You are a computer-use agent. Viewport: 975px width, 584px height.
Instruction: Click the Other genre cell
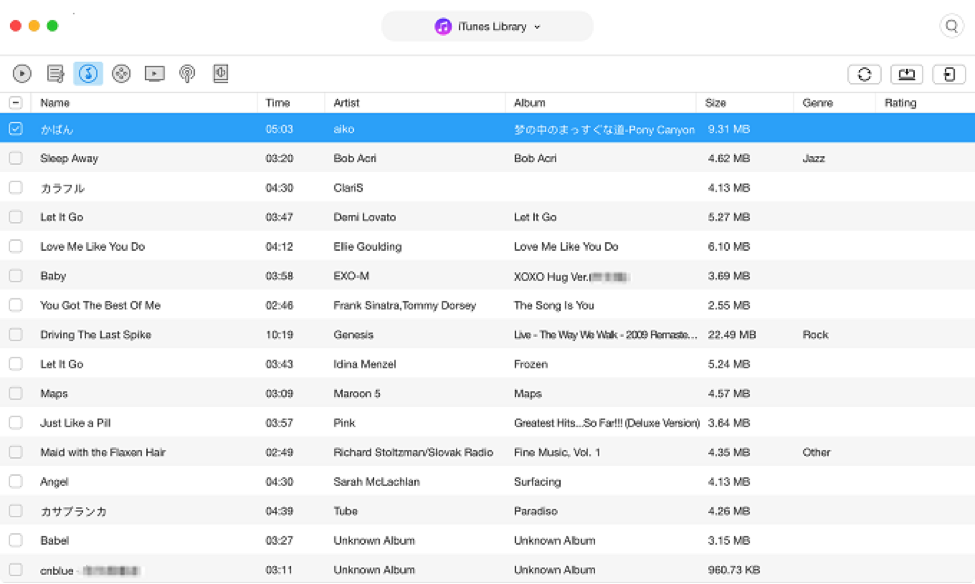coord(816,452)
